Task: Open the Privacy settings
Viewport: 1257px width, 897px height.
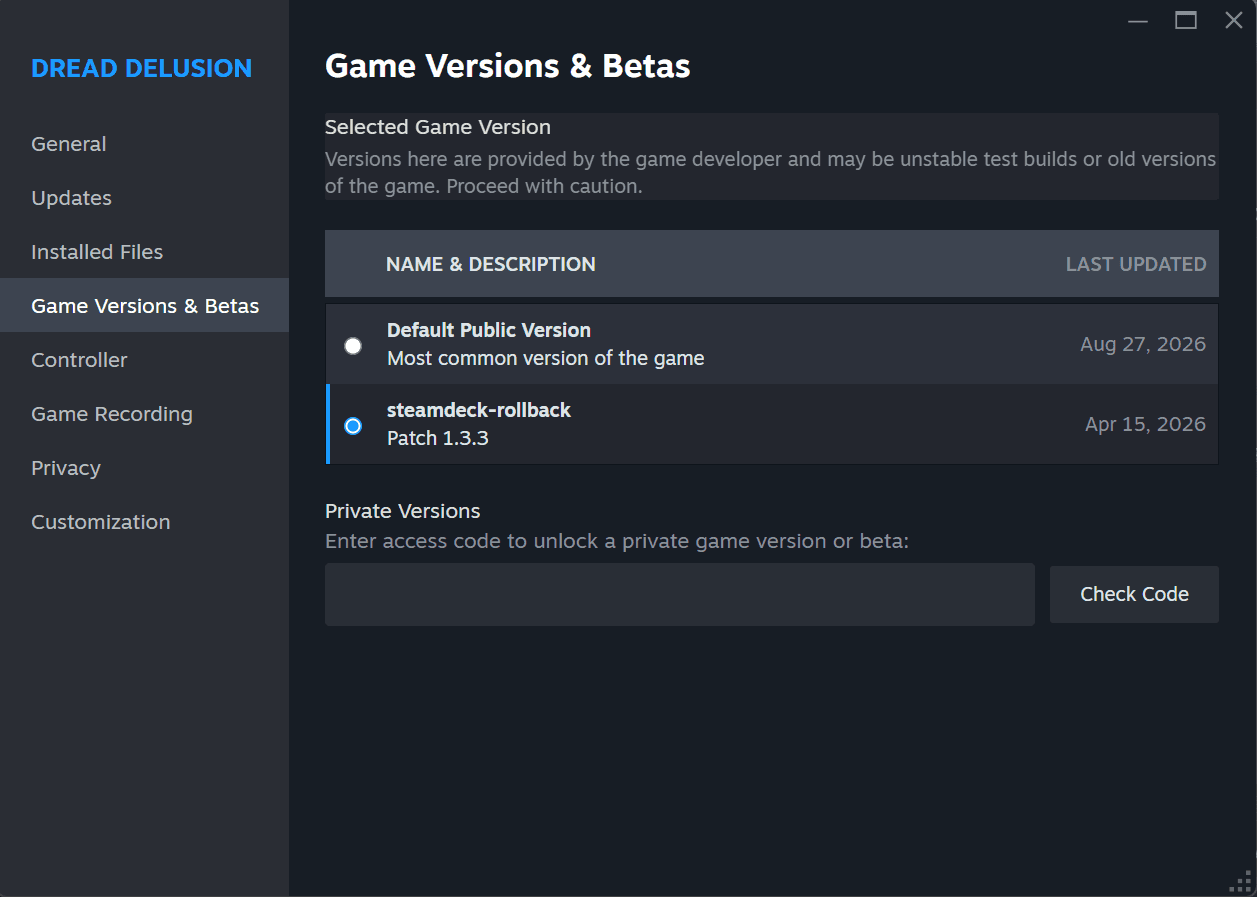Action: [144, 468]
